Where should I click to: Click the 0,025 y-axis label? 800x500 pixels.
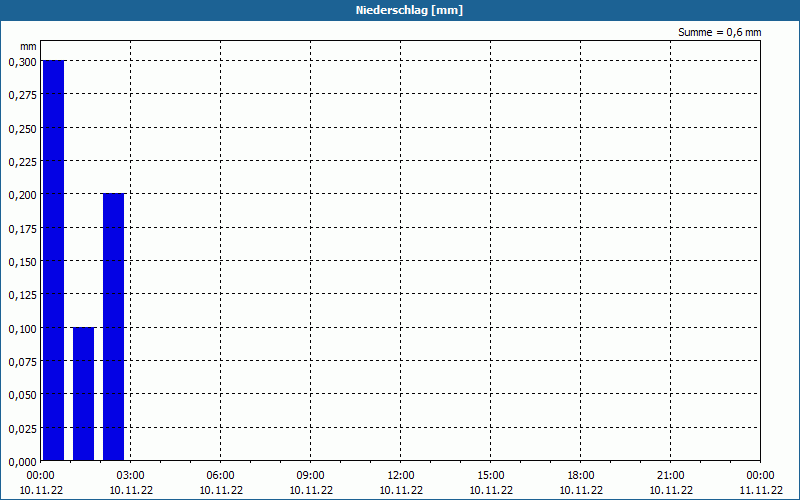click(x=23, y=429)
